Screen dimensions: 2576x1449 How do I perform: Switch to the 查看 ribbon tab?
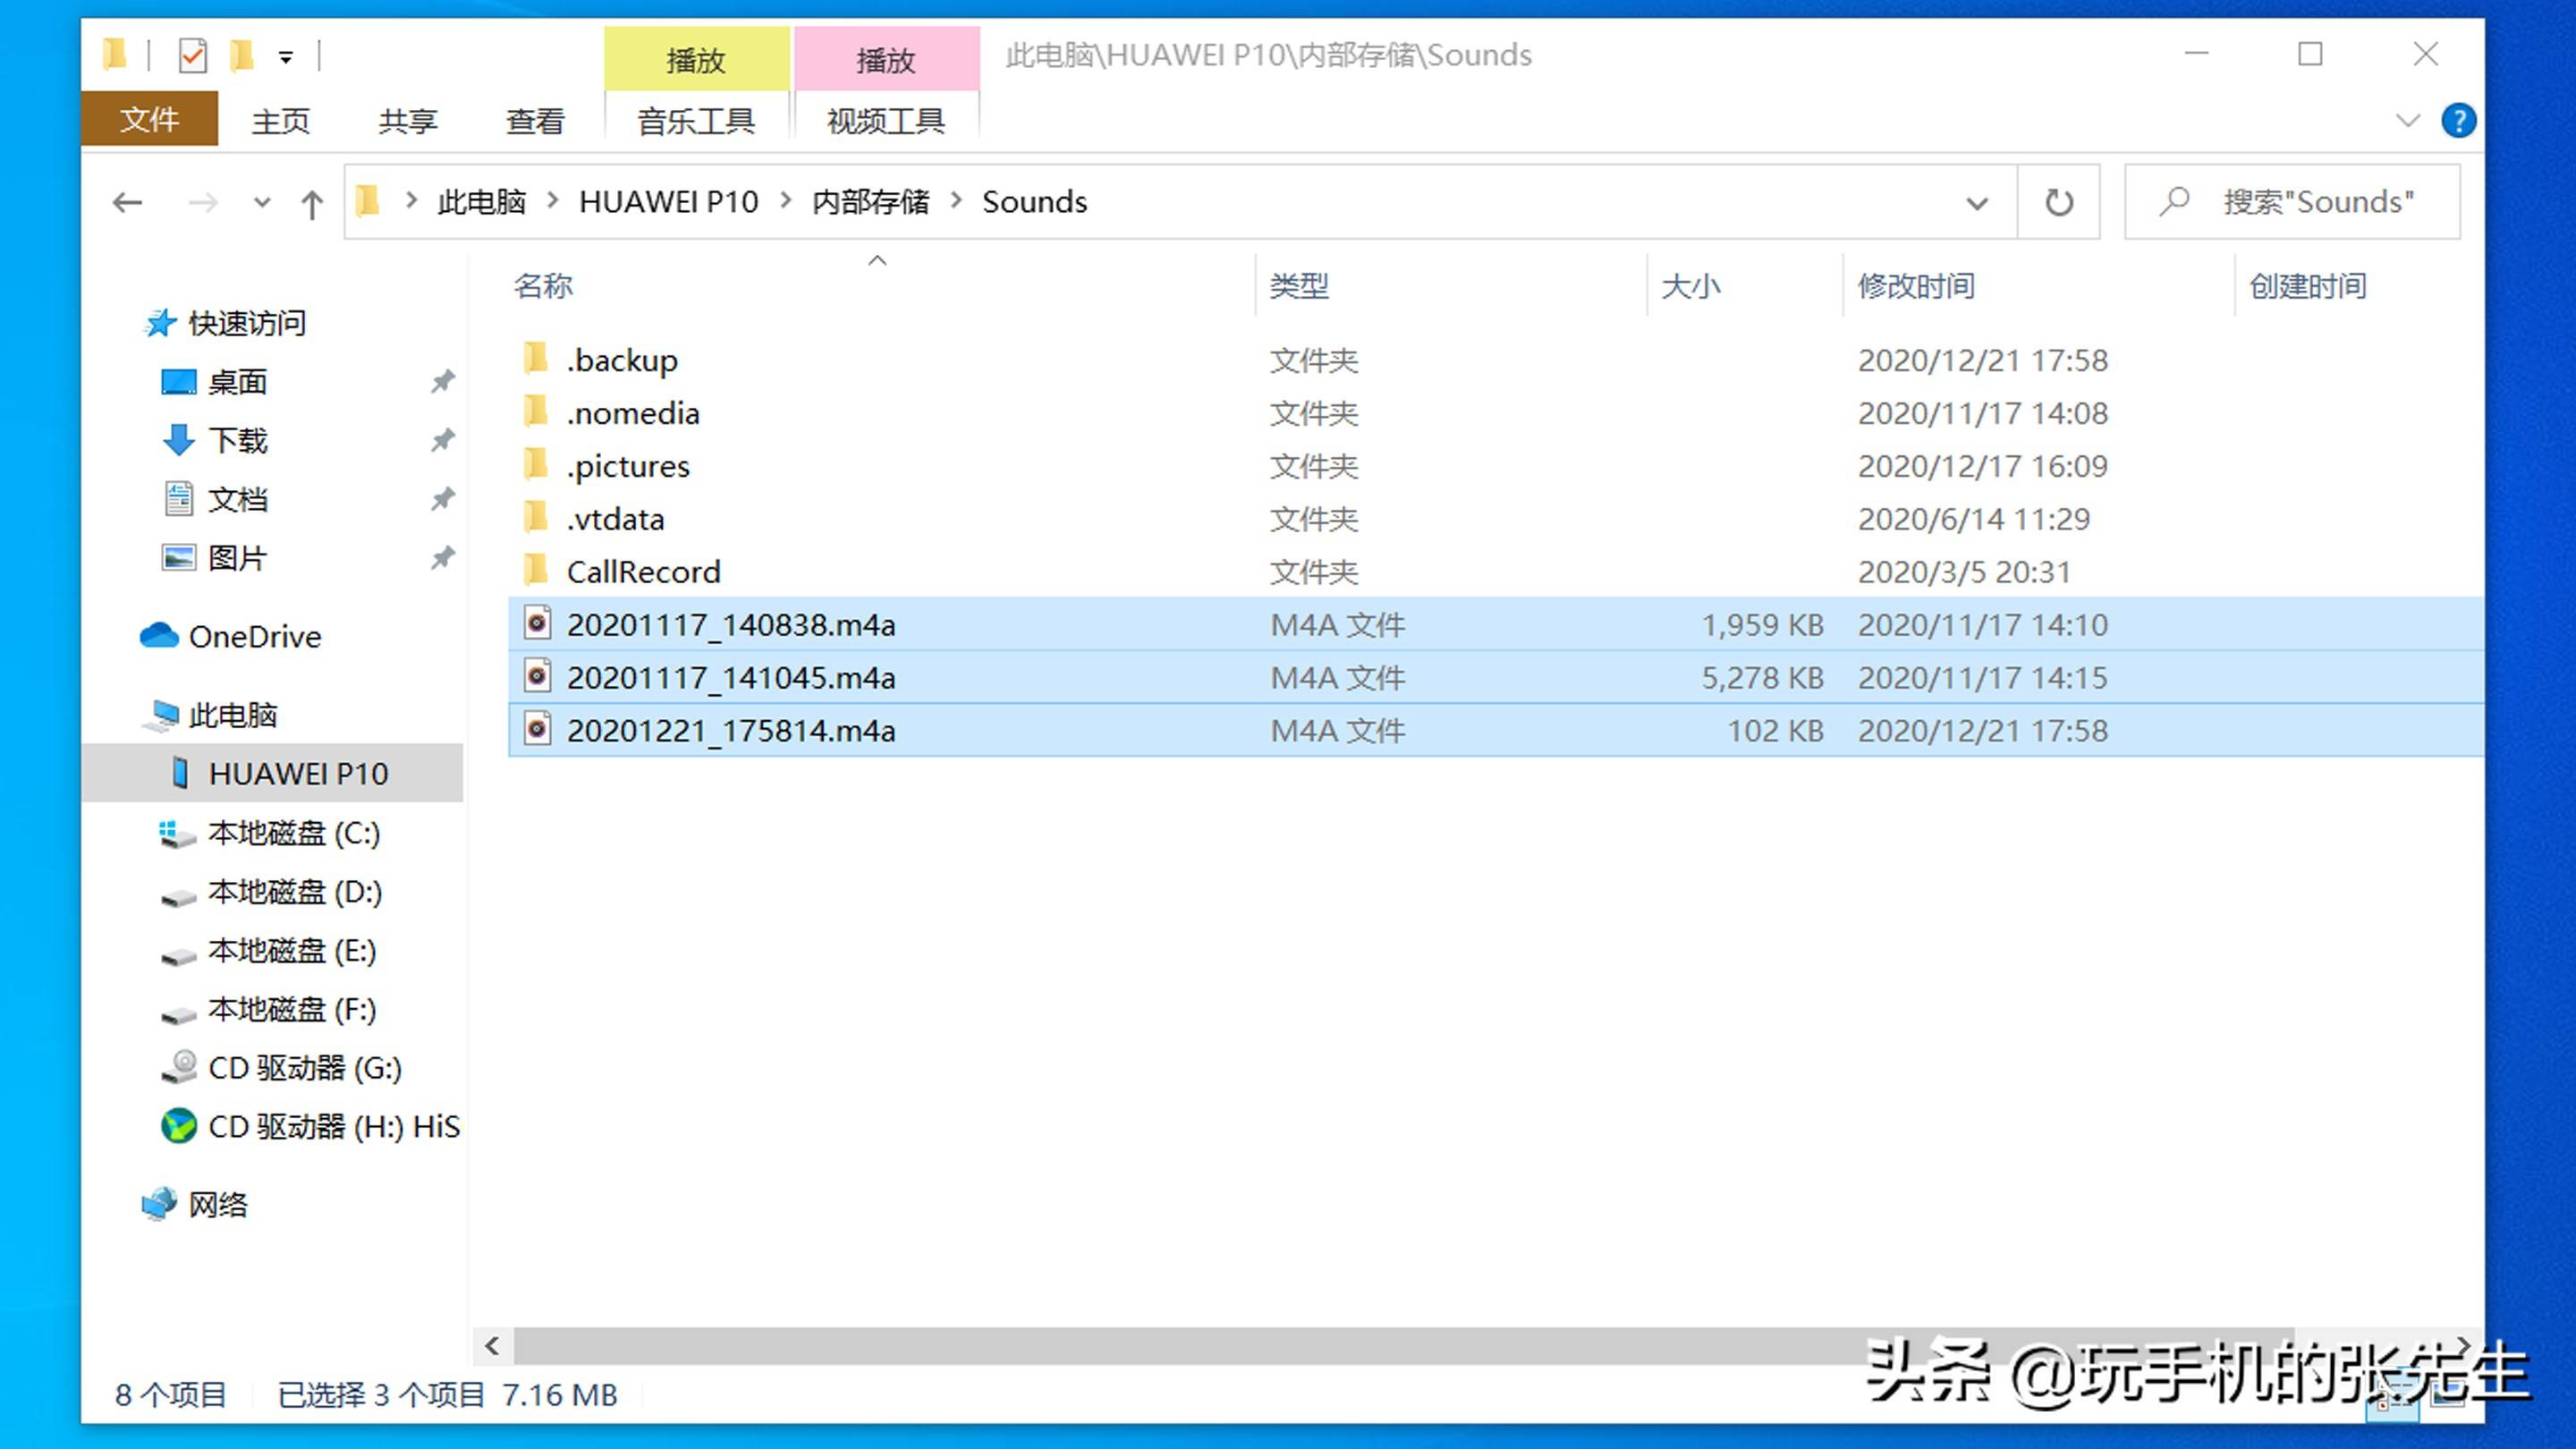(534, 121)
